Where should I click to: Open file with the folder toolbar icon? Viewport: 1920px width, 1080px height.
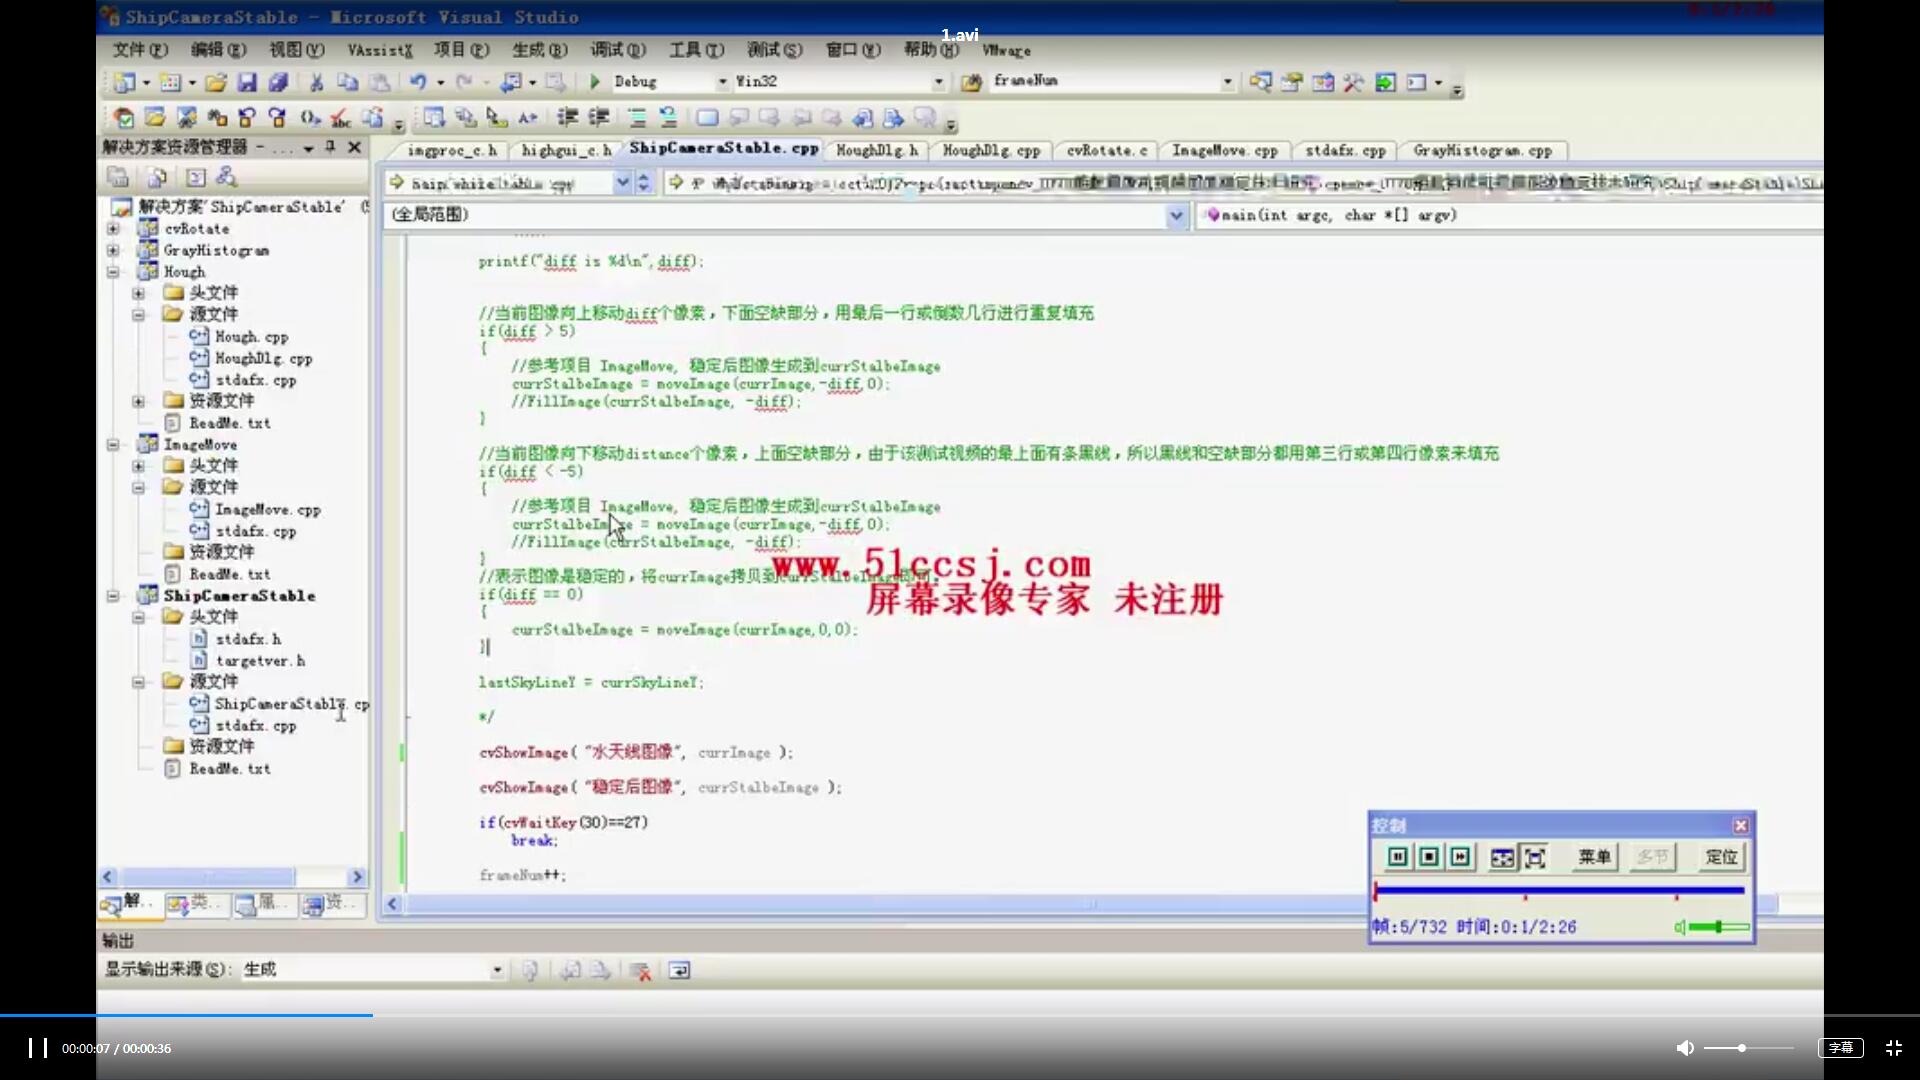[x=216, y=82]
